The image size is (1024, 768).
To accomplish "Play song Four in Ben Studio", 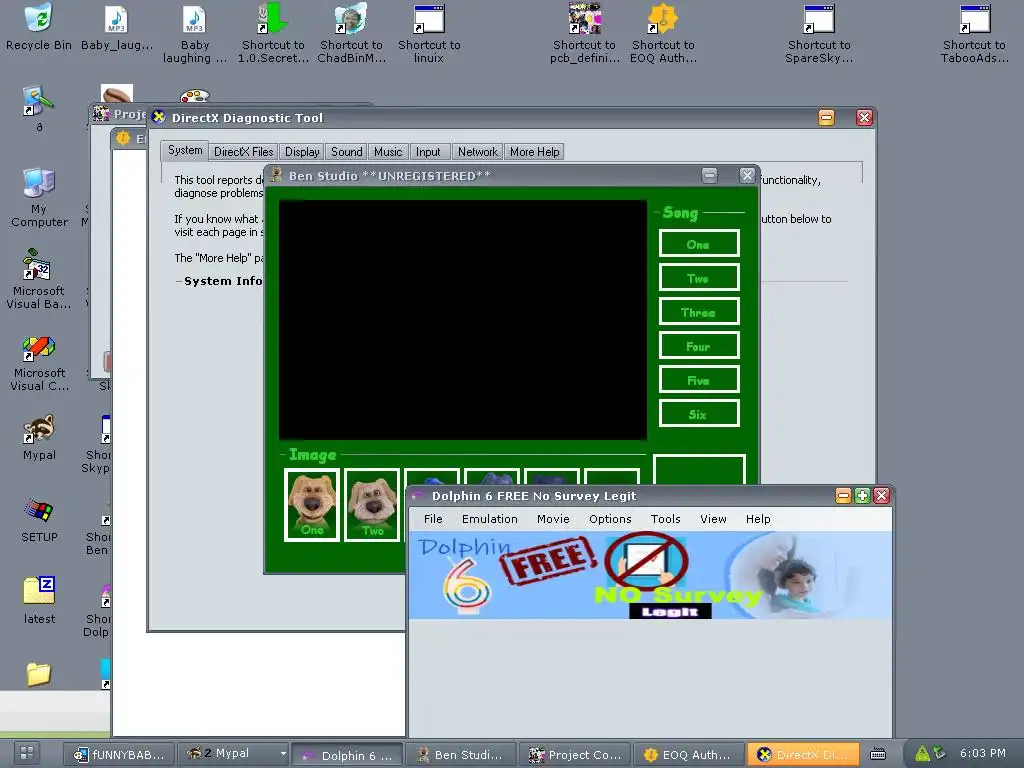I will 699,345.
